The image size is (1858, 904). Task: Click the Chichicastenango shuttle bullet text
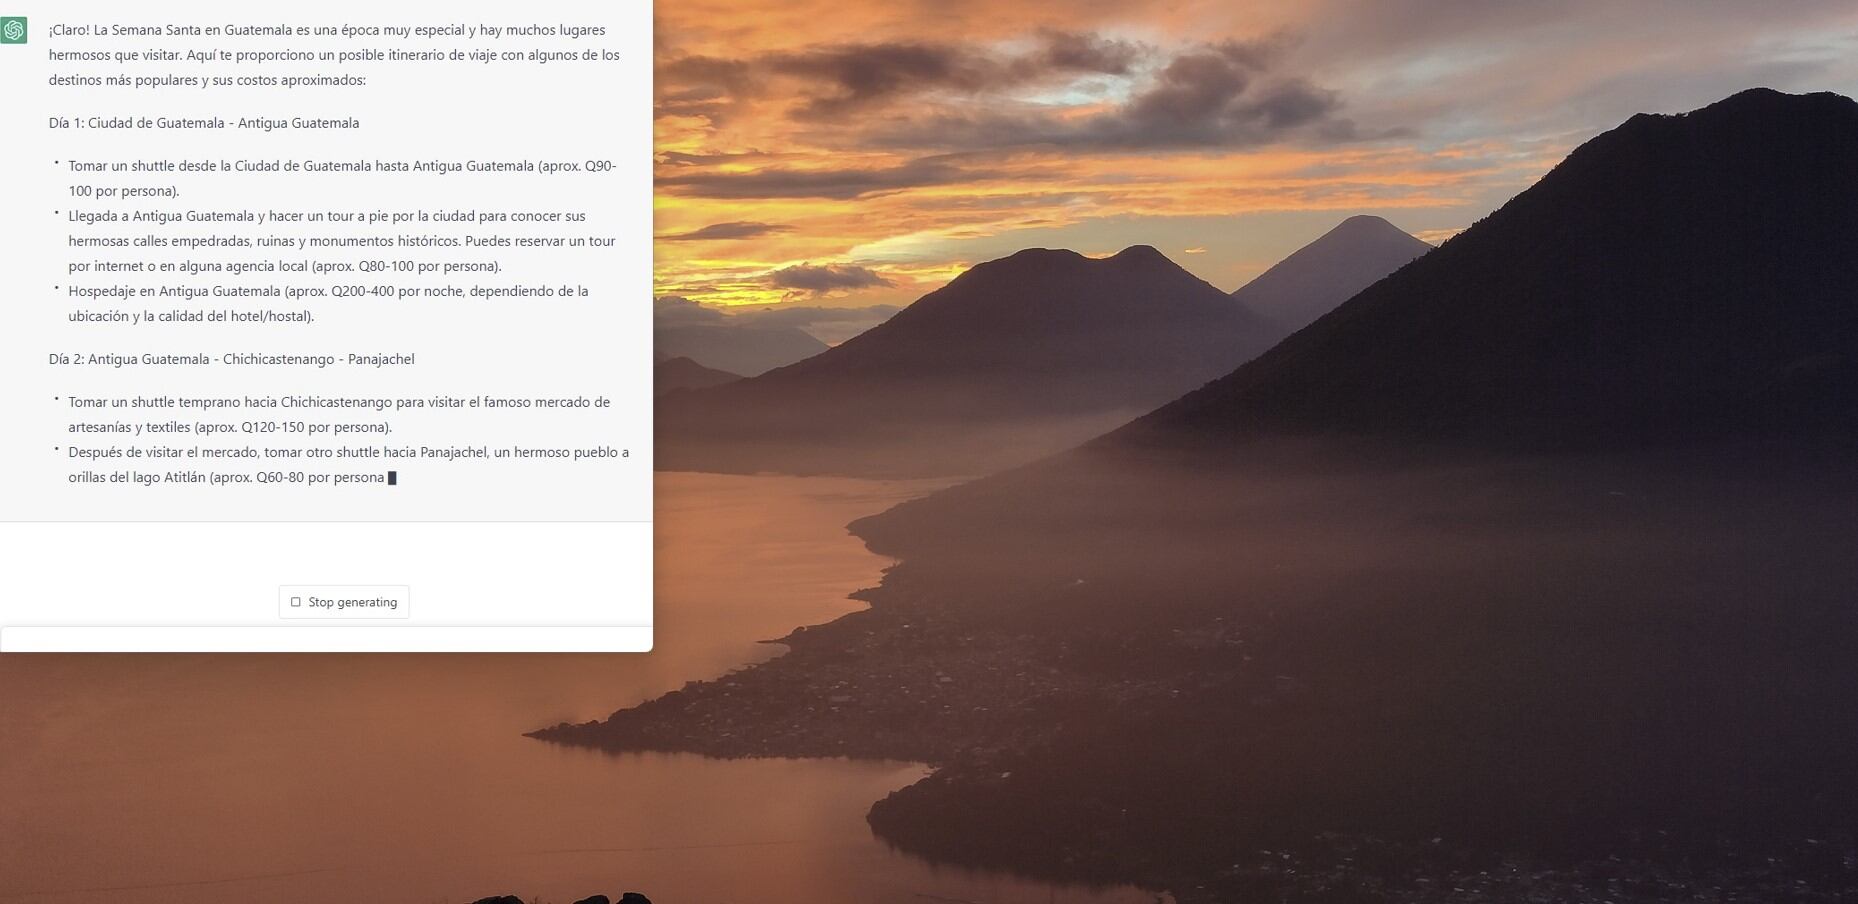click(x=339, y=414)
